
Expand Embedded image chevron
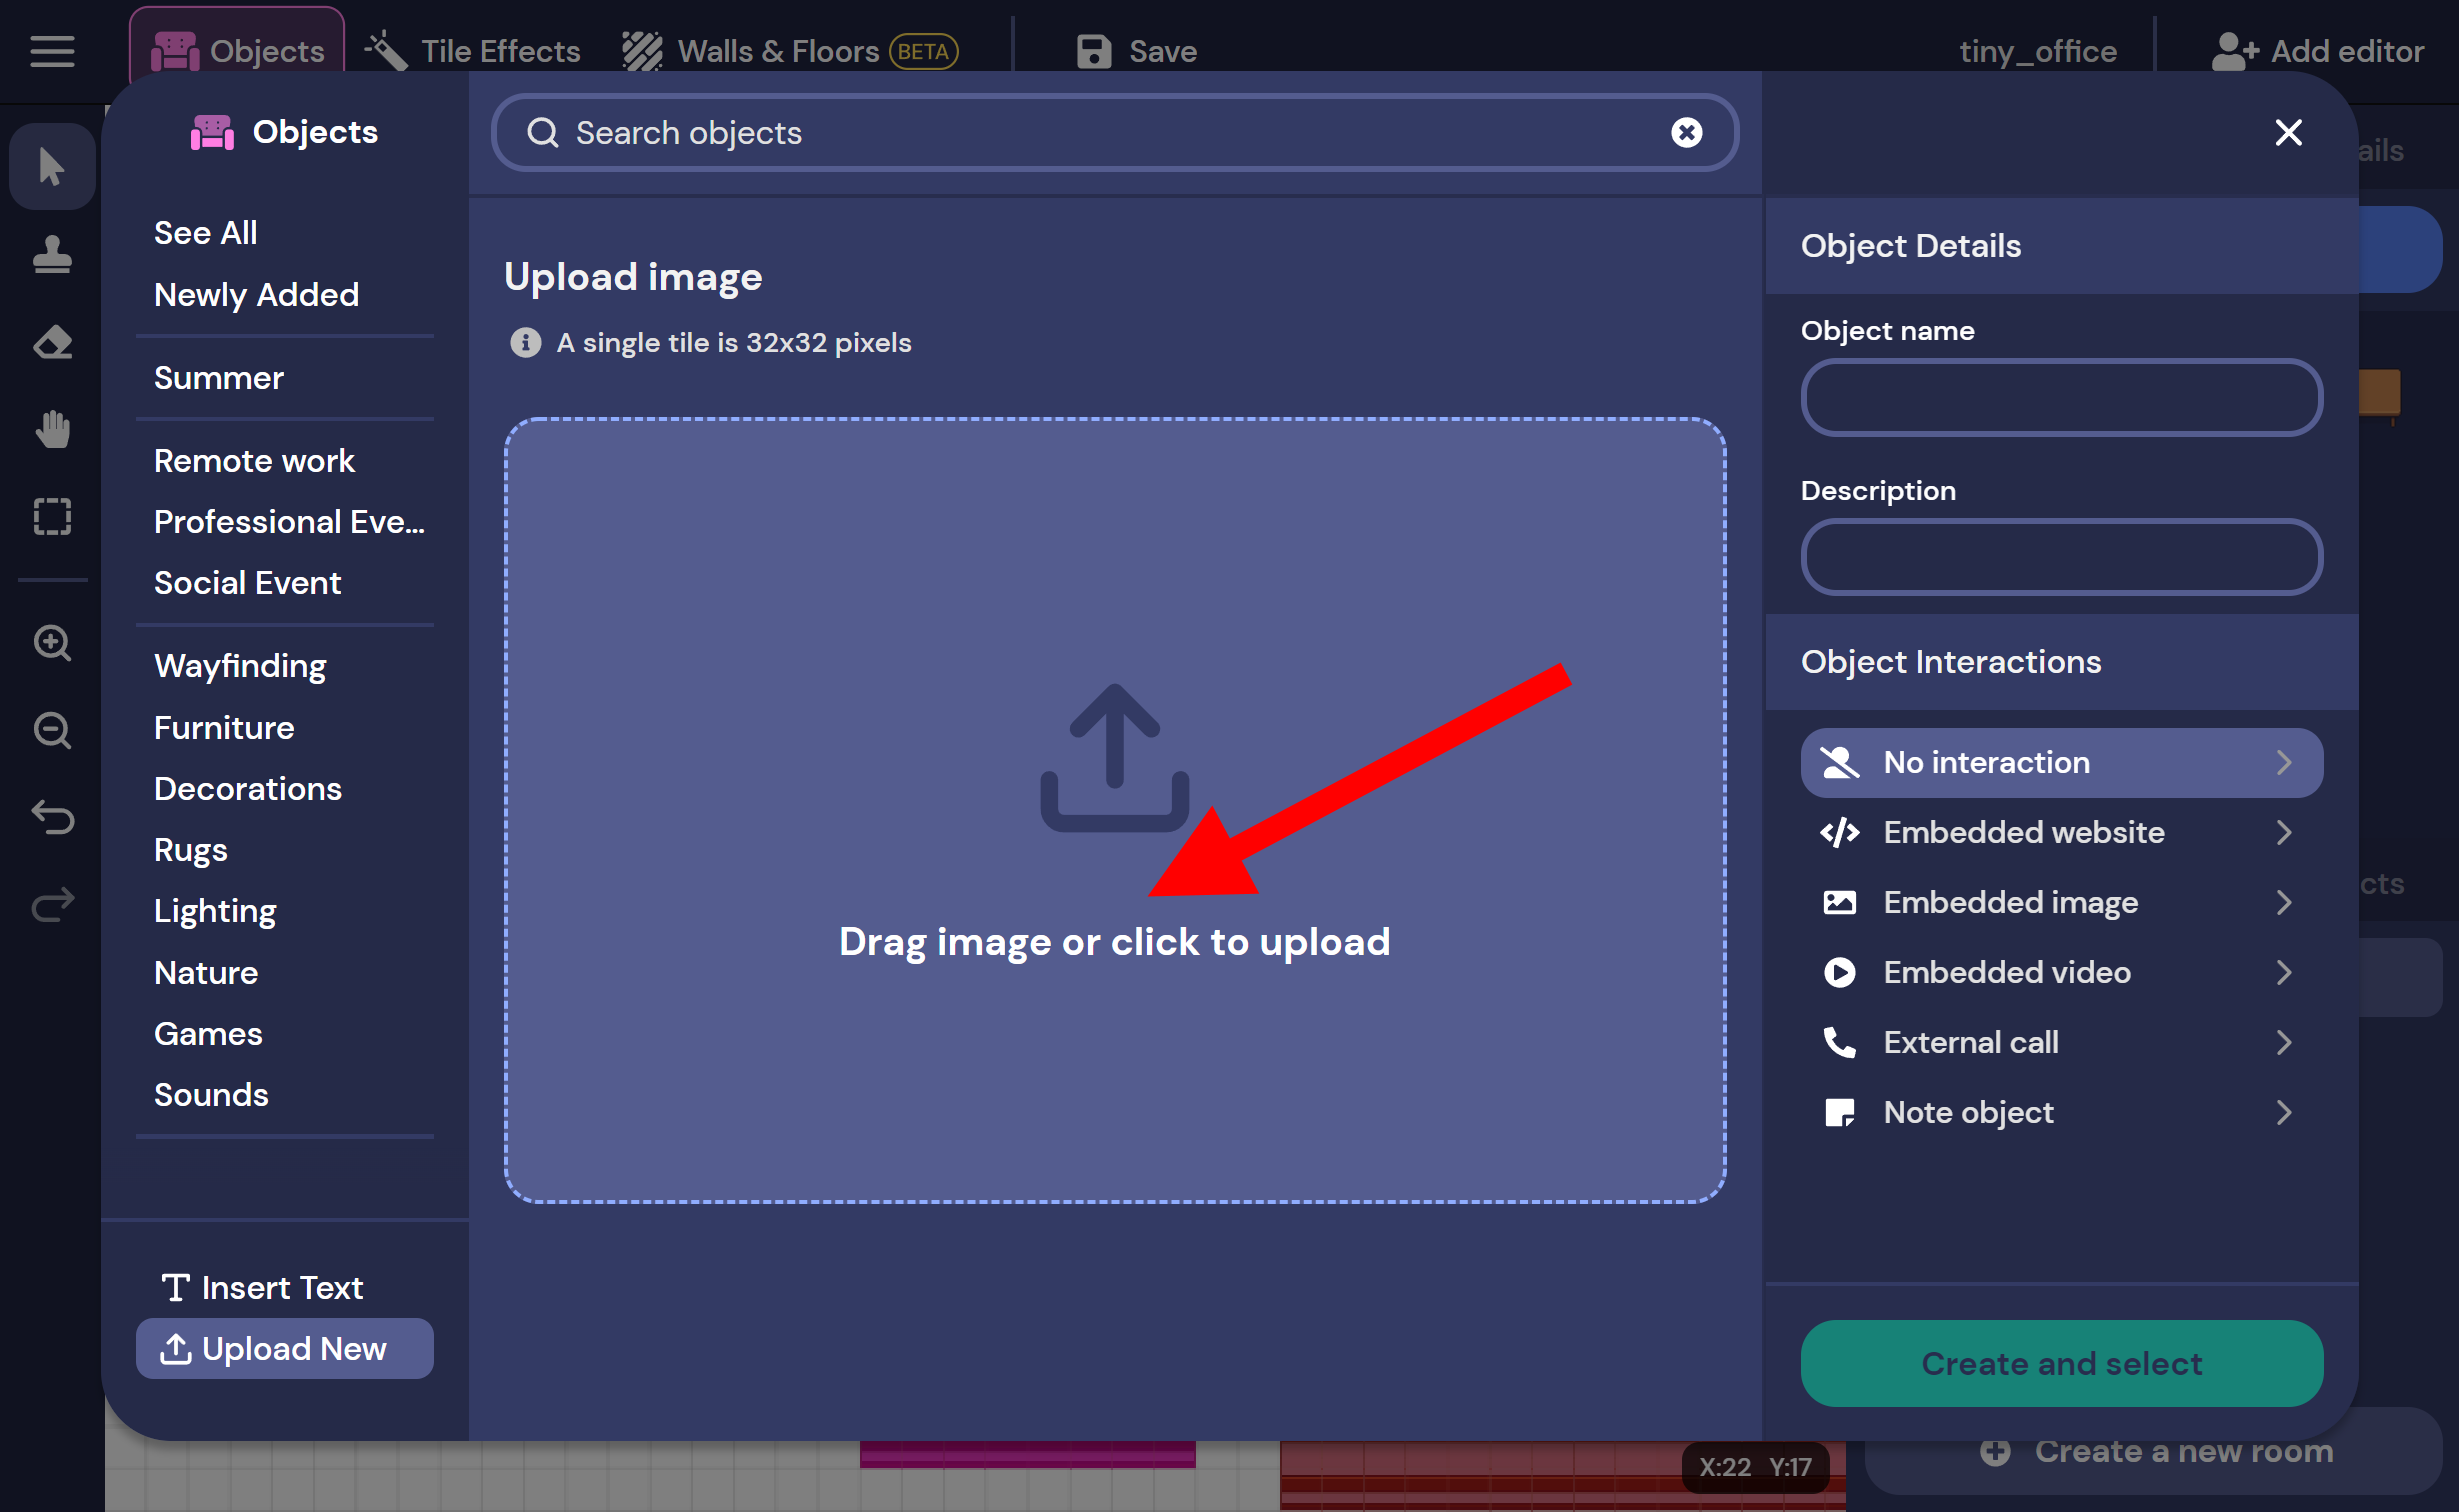[x=2284, y=903]
